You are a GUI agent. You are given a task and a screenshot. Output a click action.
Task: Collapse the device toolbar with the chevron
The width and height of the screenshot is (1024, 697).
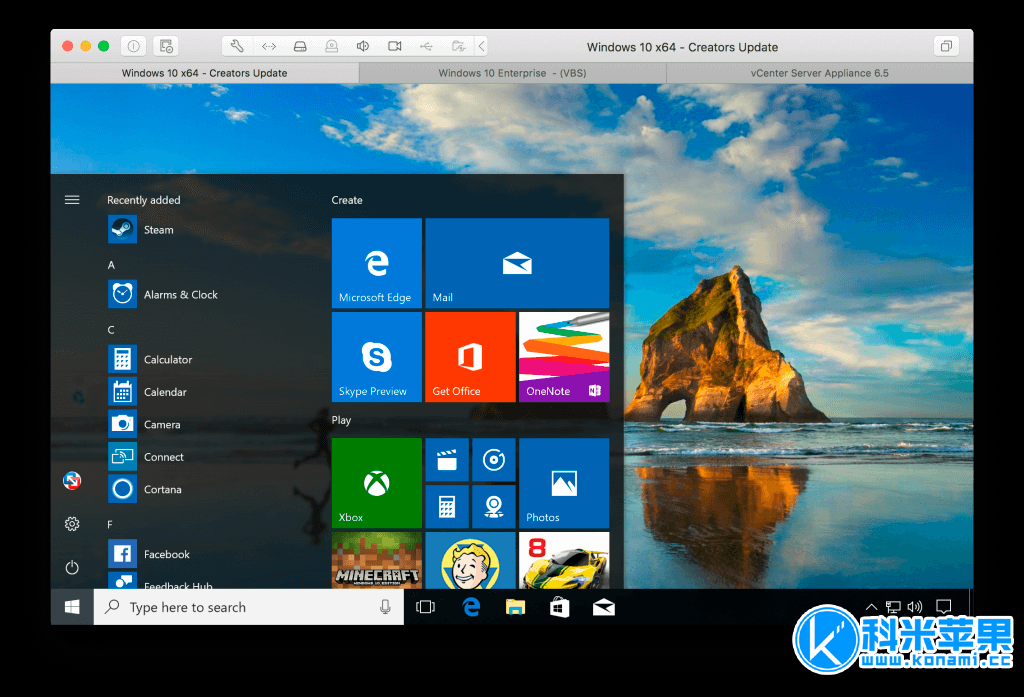coord(482,46)
